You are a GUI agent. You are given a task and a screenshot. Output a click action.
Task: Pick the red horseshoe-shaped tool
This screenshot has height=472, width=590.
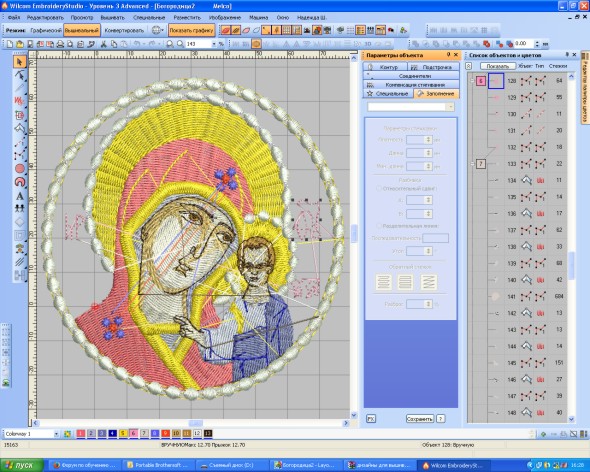point(20,182)
